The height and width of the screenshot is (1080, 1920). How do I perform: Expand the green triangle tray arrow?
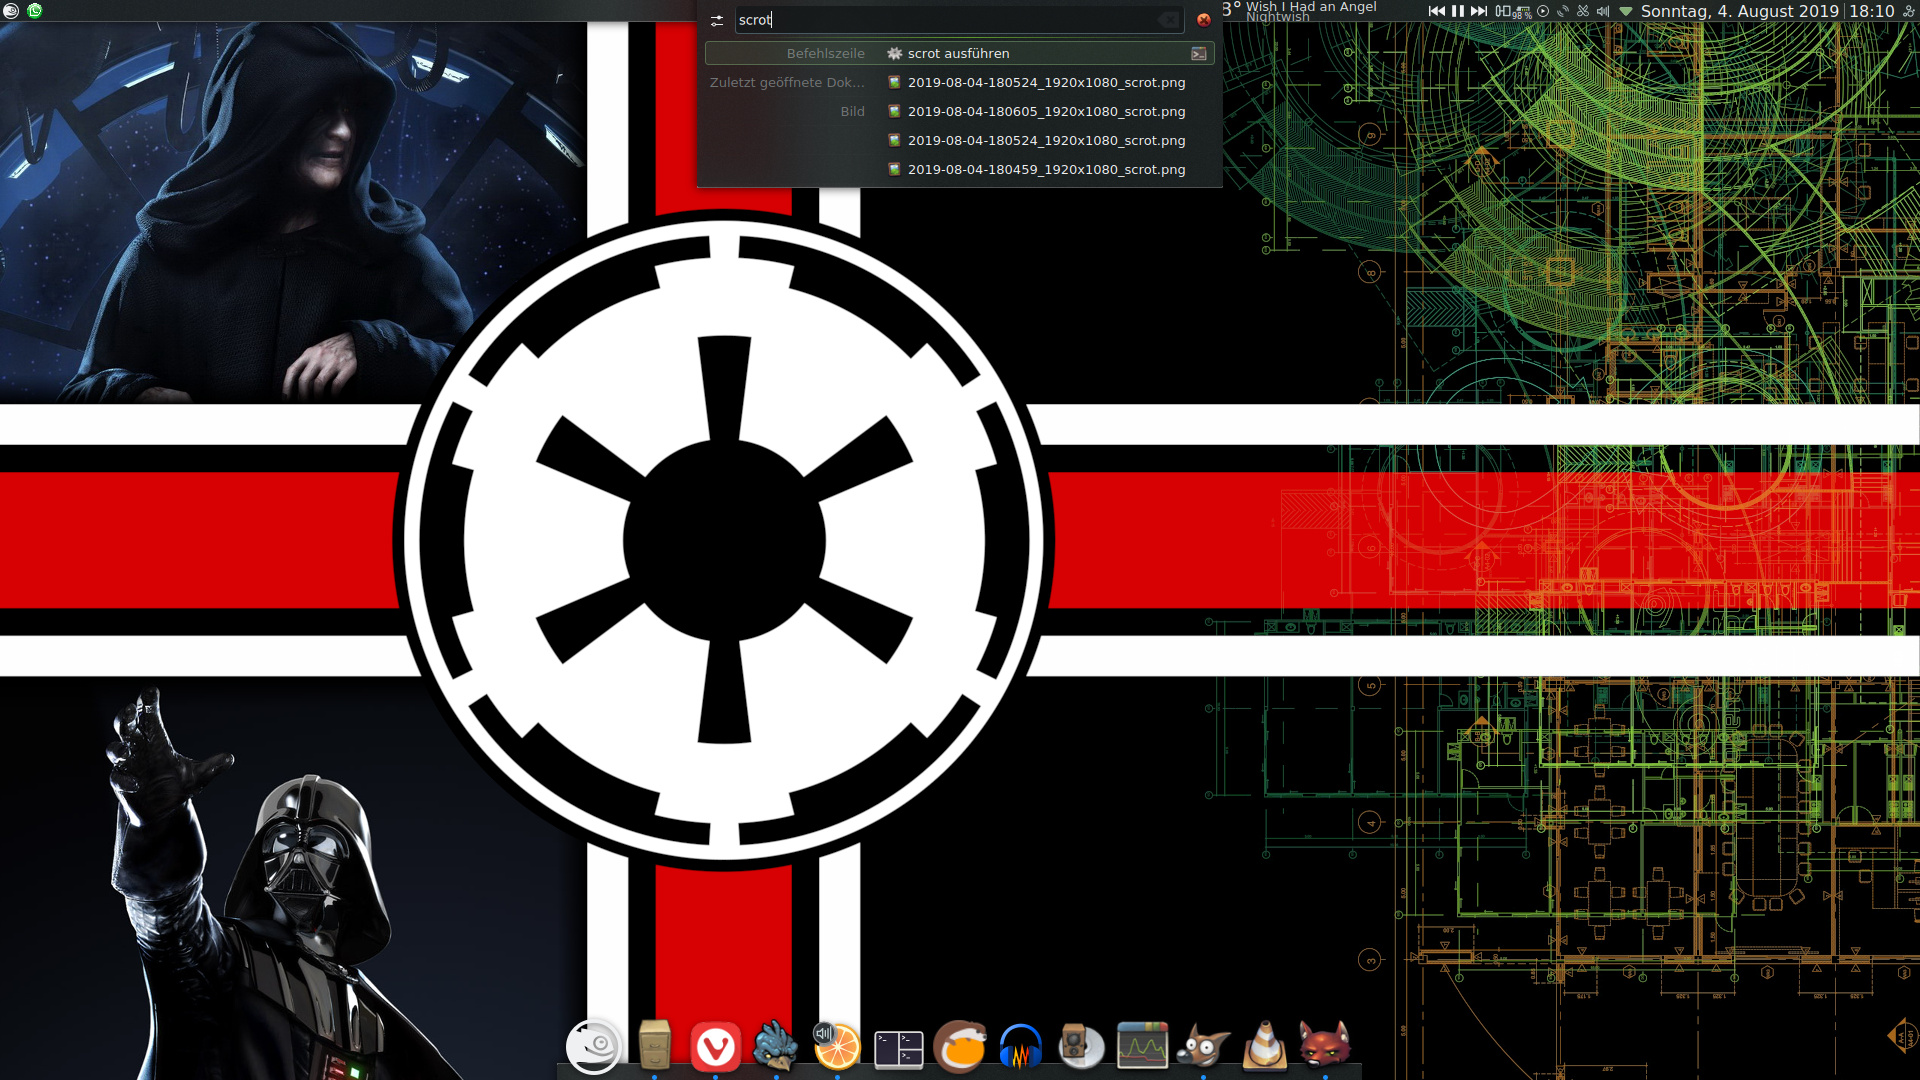[1626, 11]
